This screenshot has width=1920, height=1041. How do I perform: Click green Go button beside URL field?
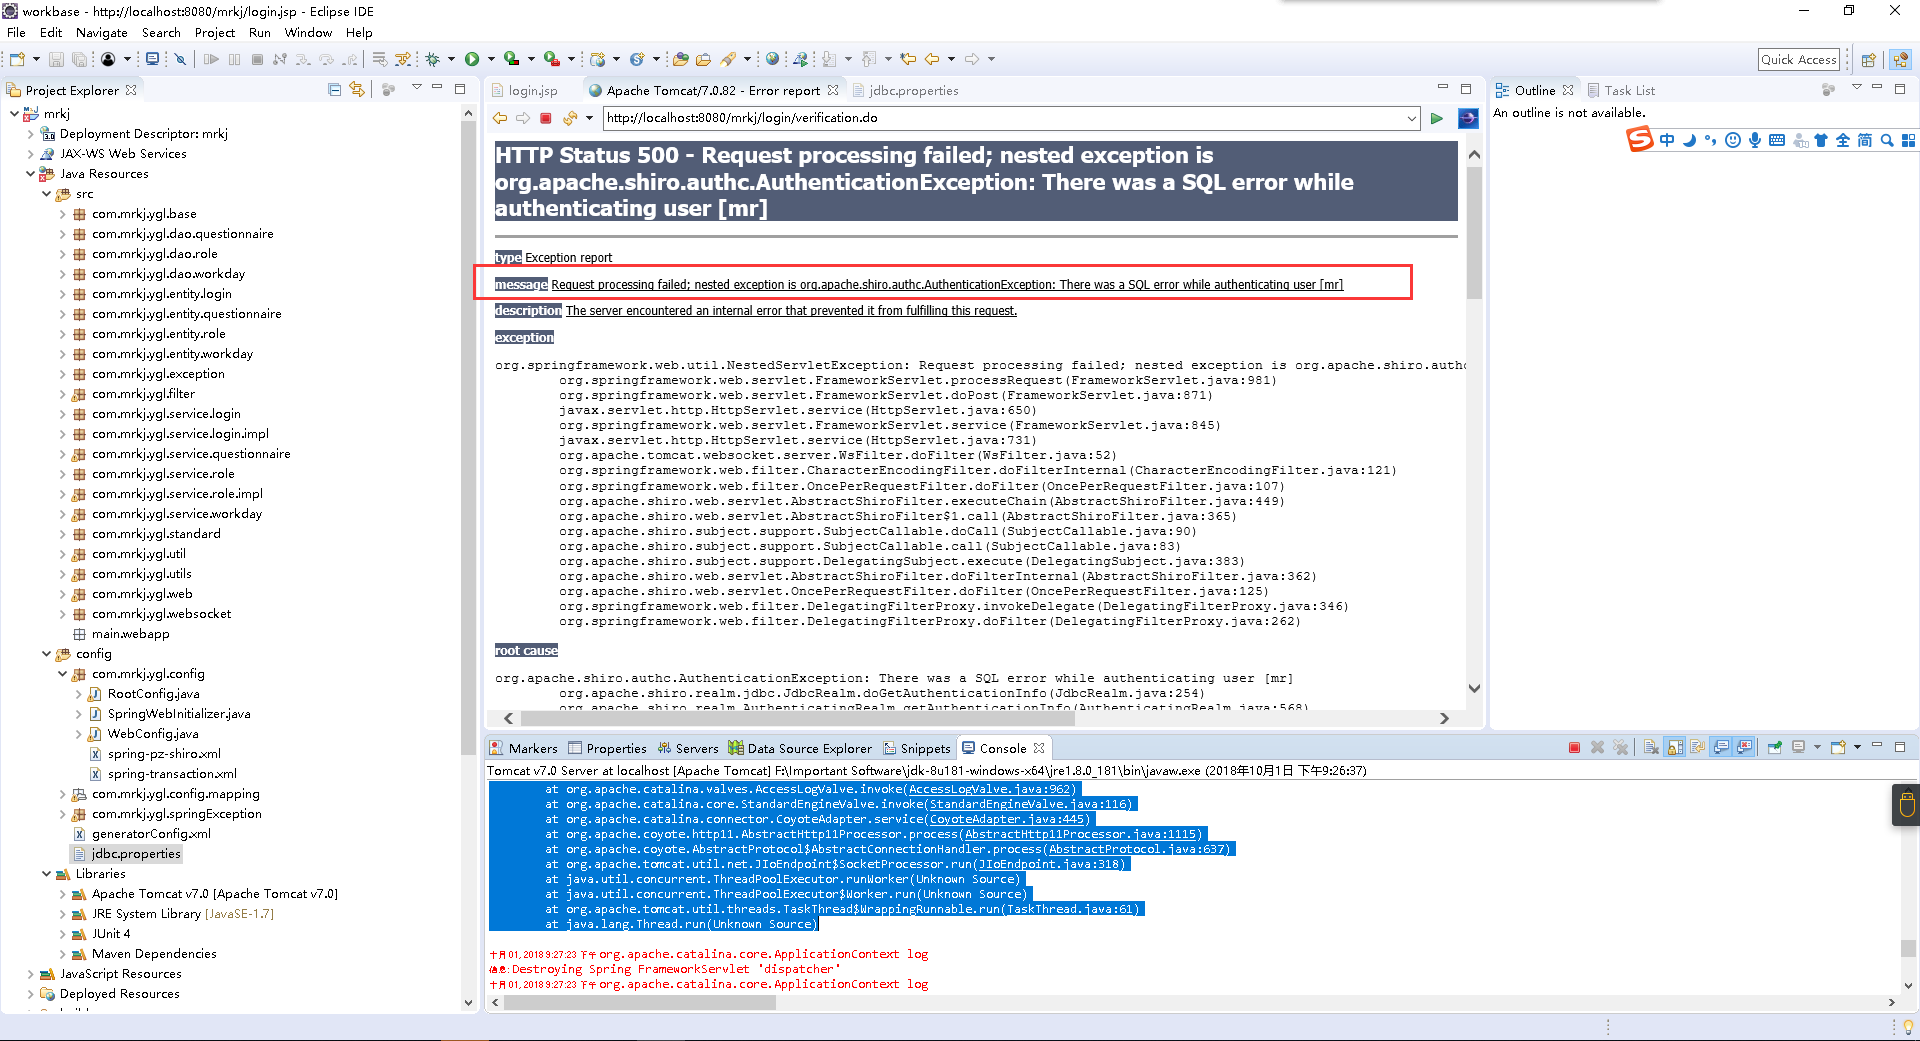pyautogui.click(x=1437, y=118)
